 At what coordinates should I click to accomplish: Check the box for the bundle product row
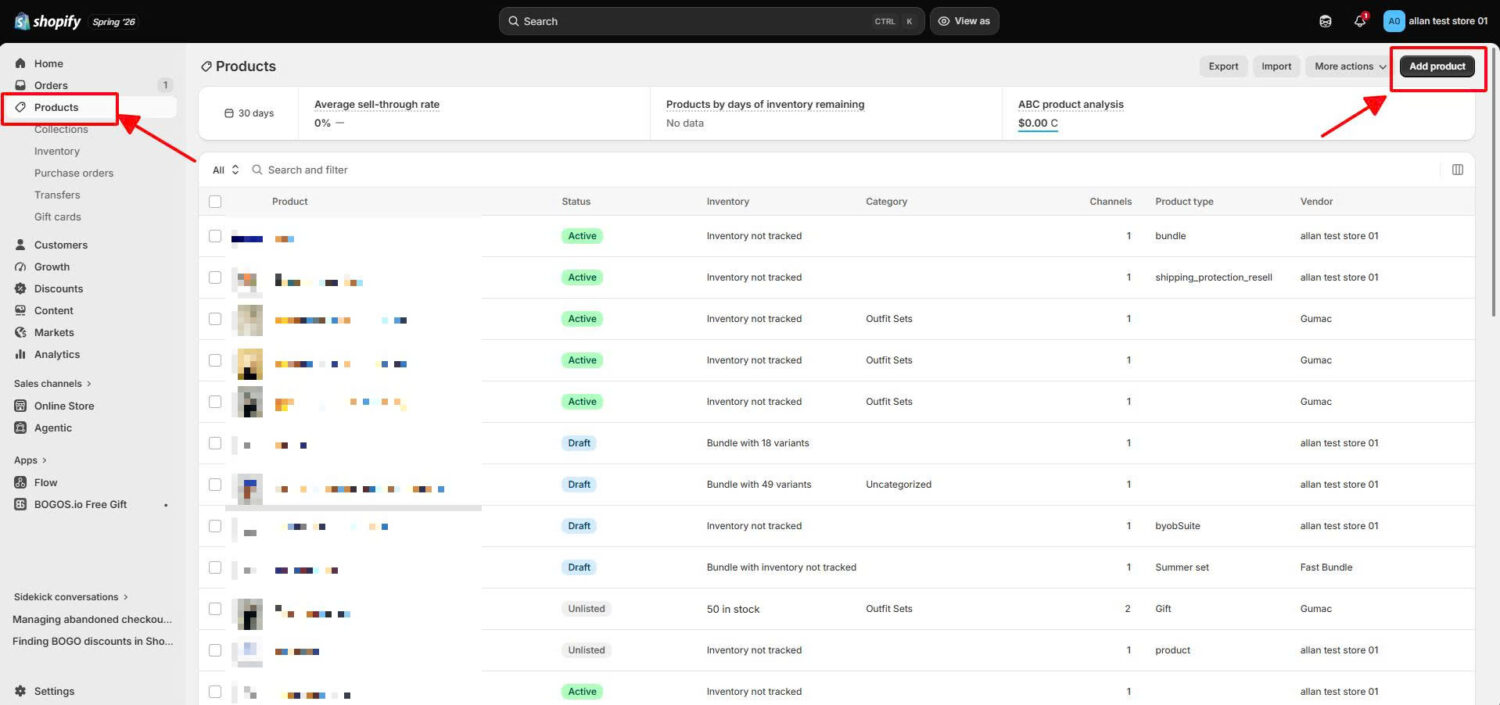coord(215,236)
